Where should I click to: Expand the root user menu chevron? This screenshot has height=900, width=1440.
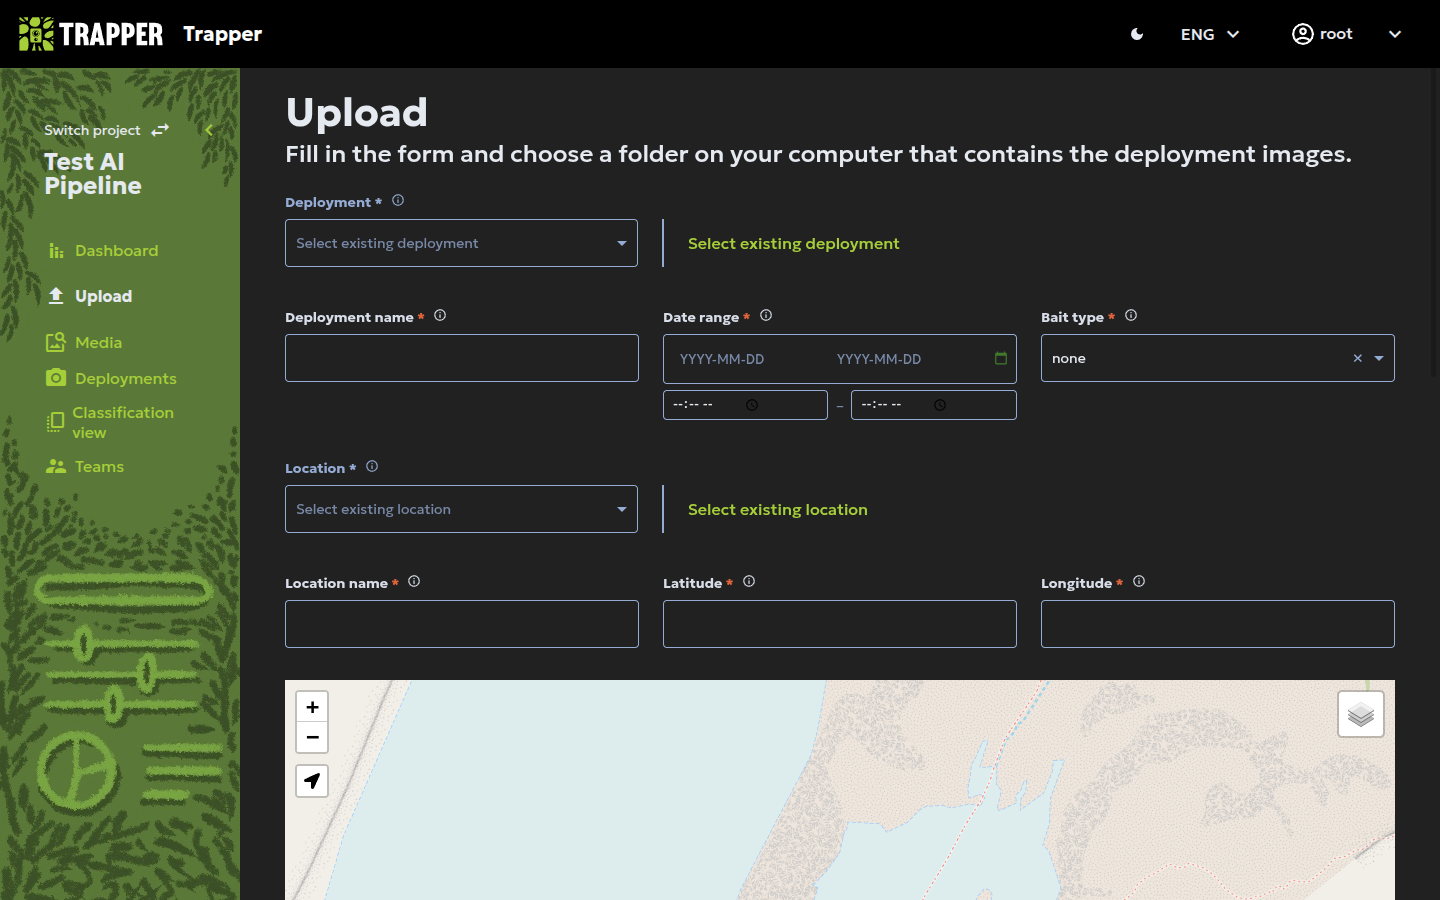coord(1395,34)
